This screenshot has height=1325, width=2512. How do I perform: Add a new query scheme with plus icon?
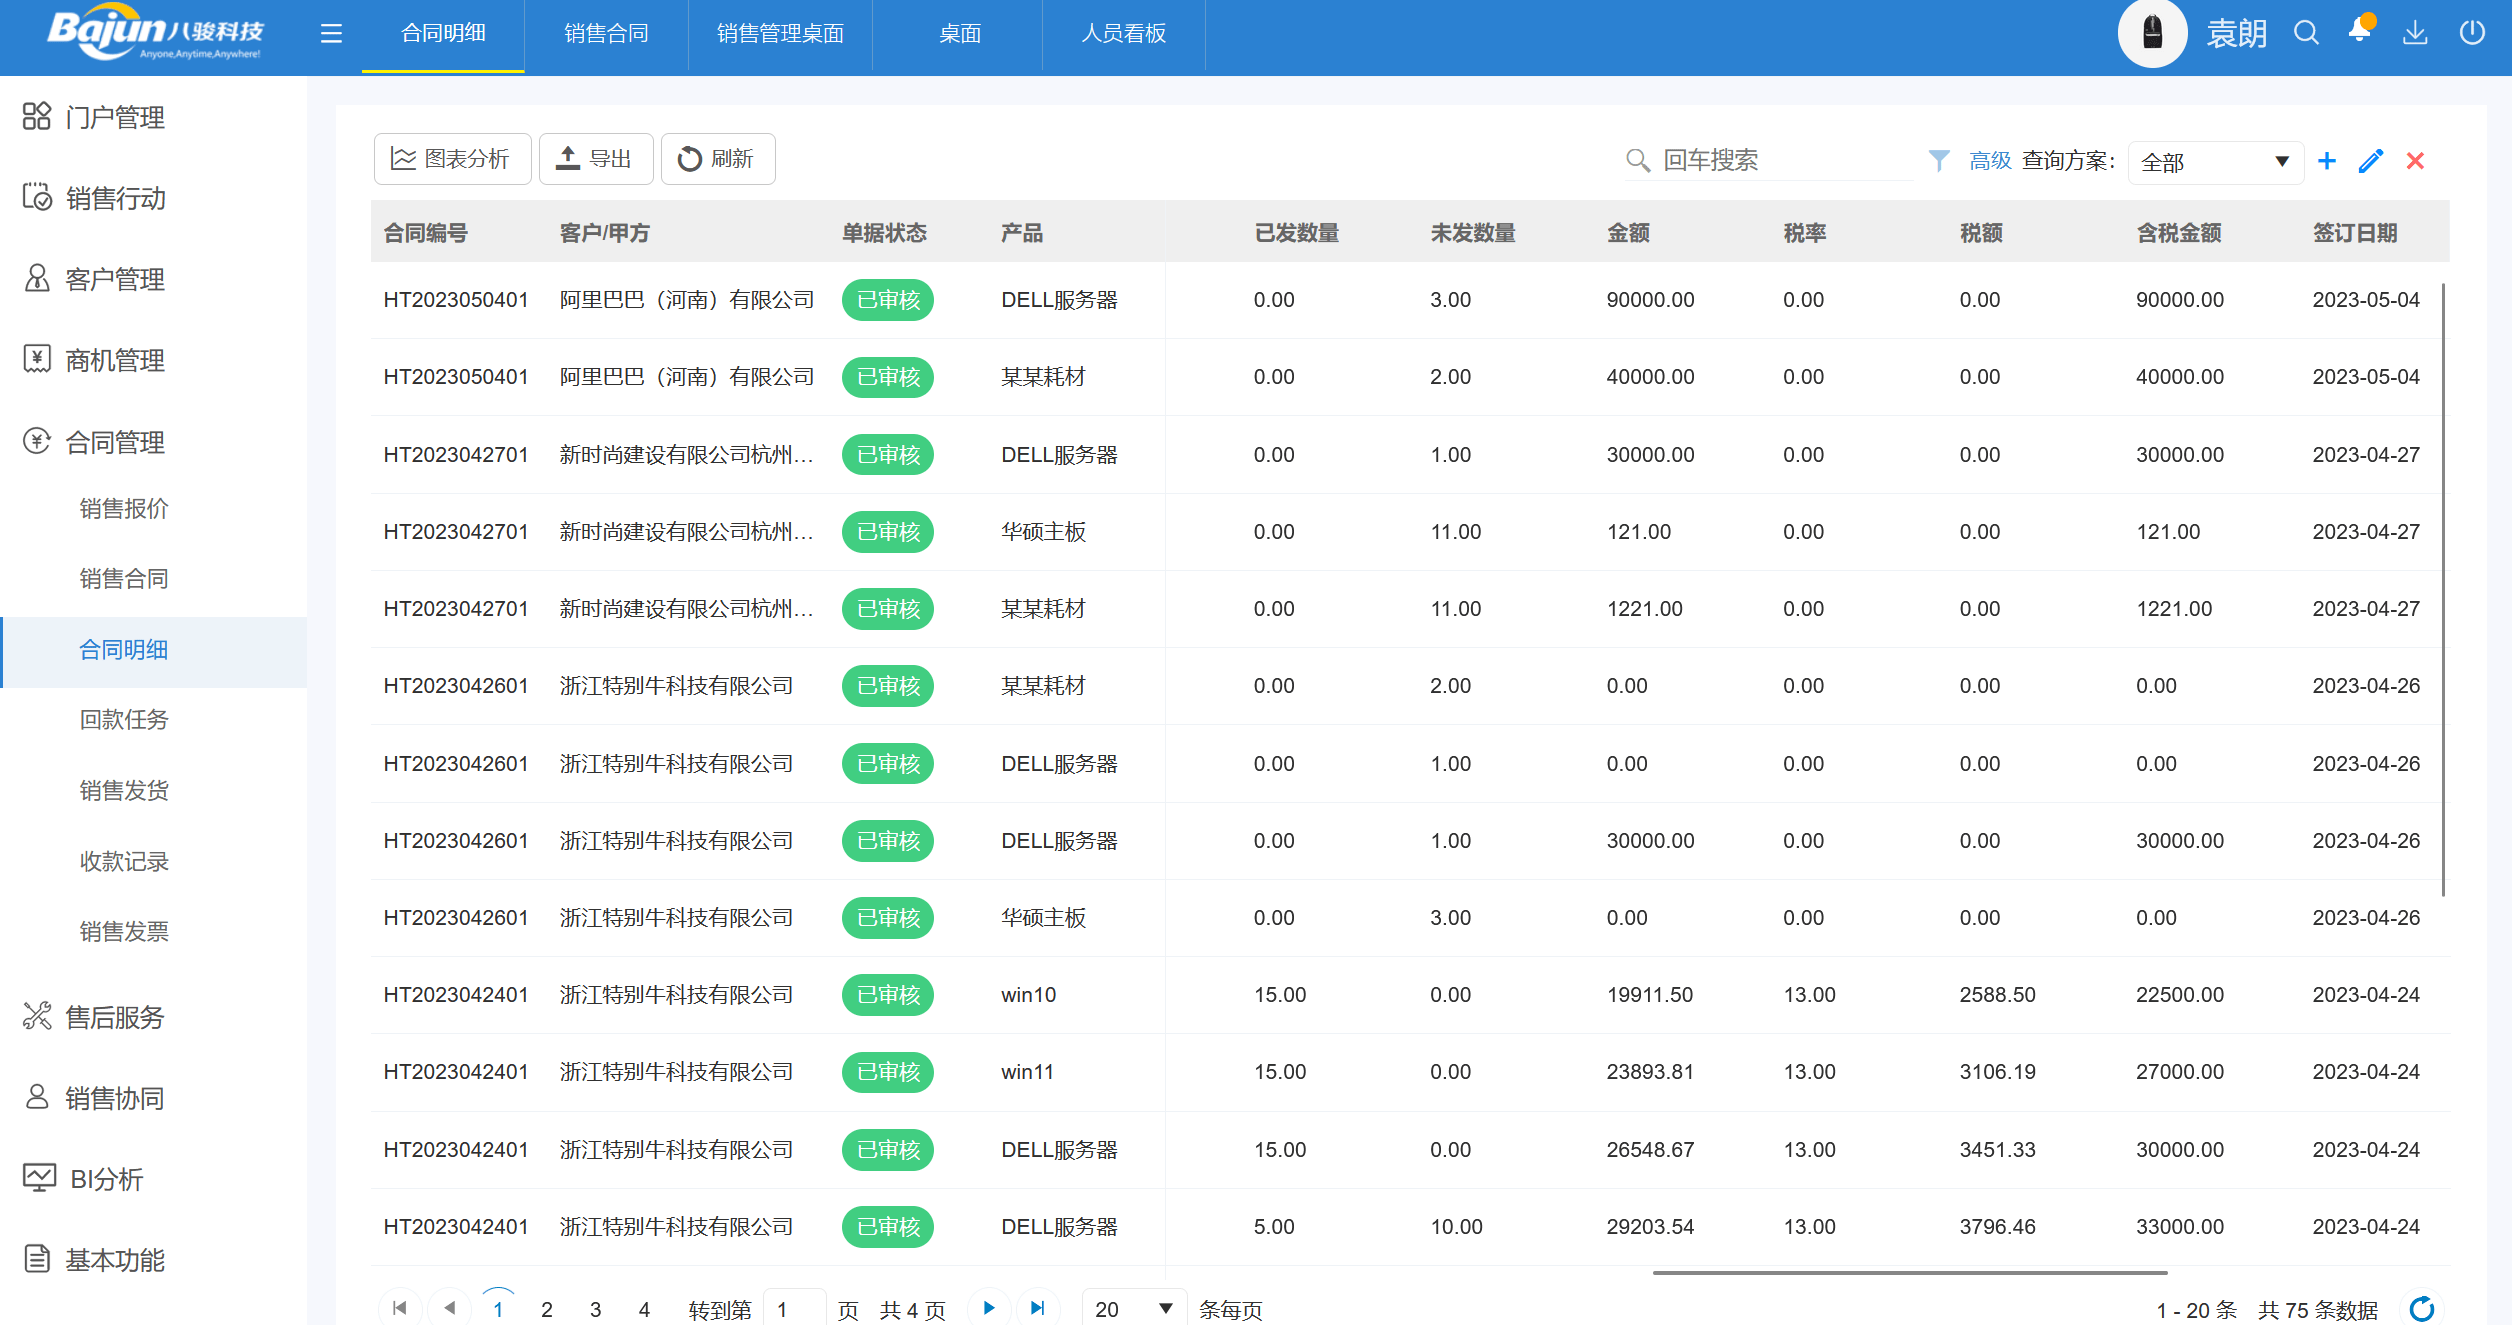pyautogui.click(x=2327, y=161)
